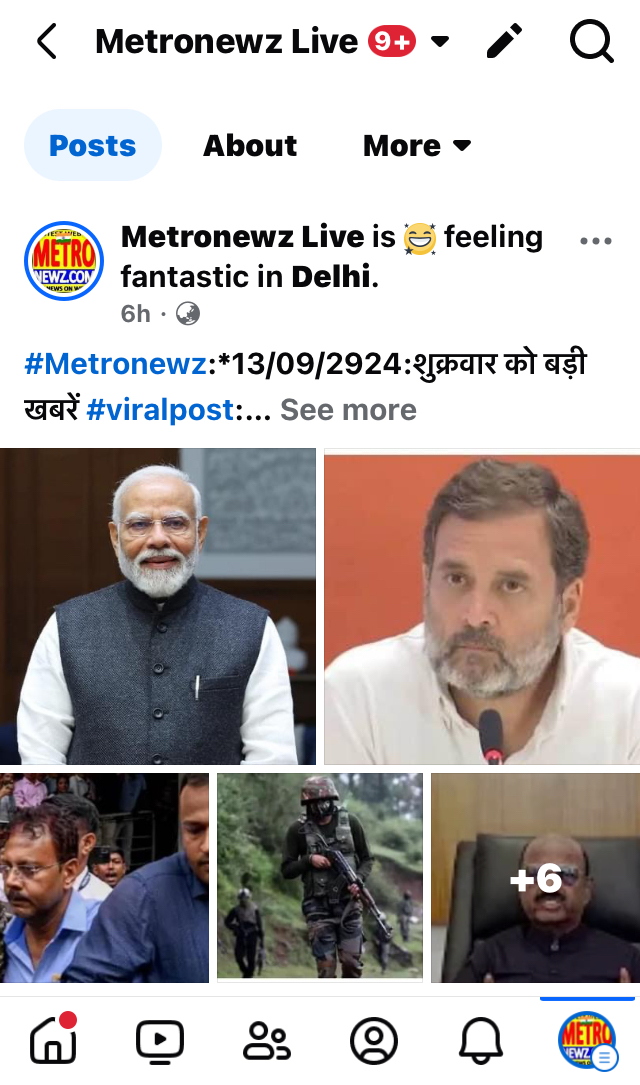640x1085 pixels.
Task: Tap See more to expand post text
Action: (x=348, y=410)
